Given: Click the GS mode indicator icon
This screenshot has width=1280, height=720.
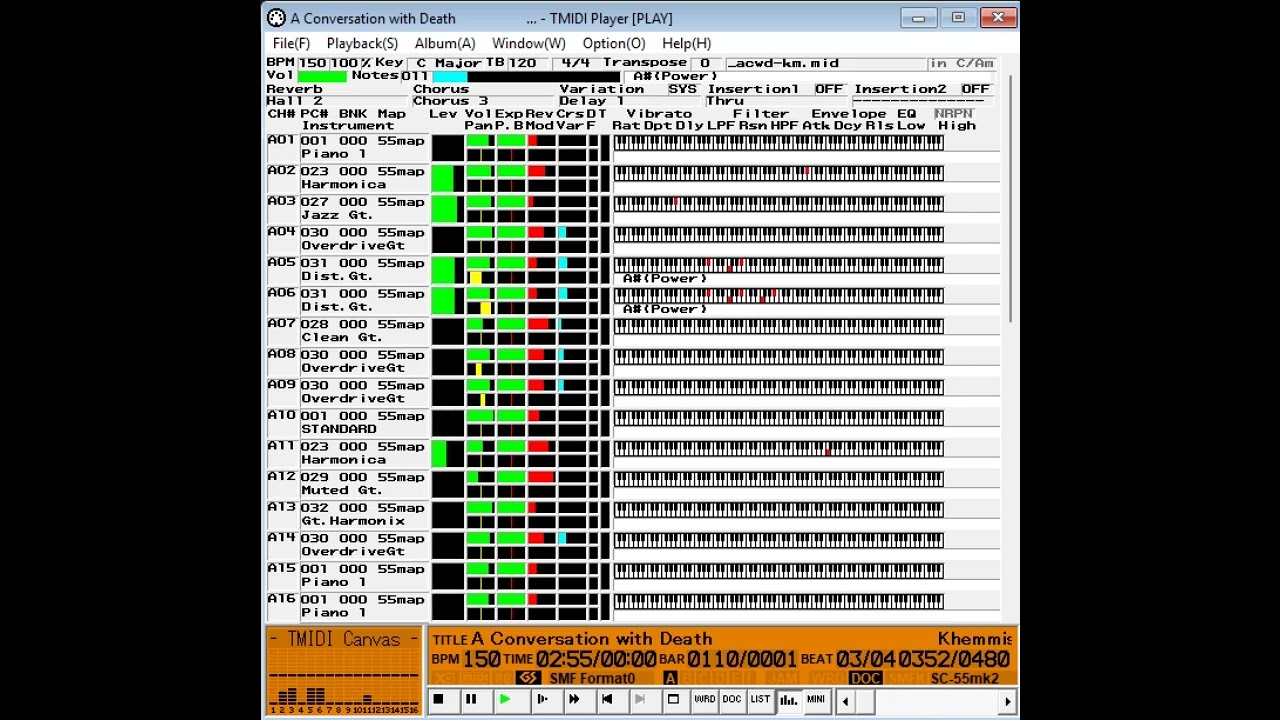Looking at the screenshot, I should [x=528, y=678].
